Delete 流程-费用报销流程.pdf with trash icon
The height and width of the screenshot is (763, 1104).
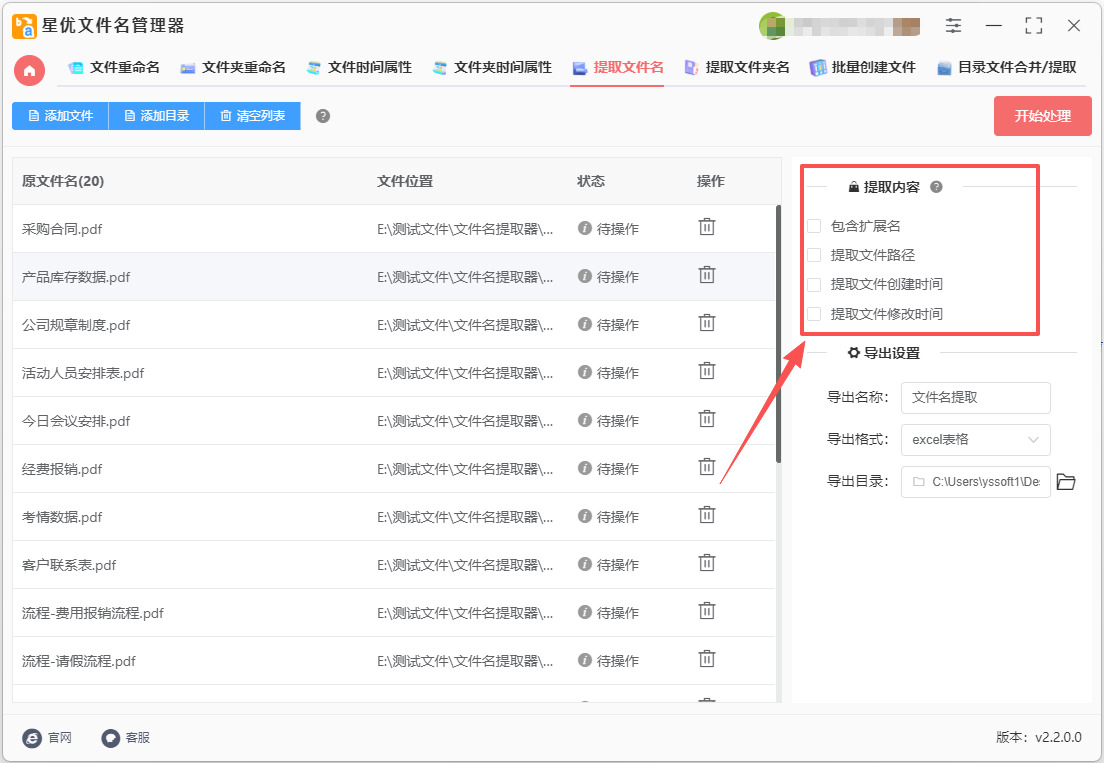click(706, 610)
